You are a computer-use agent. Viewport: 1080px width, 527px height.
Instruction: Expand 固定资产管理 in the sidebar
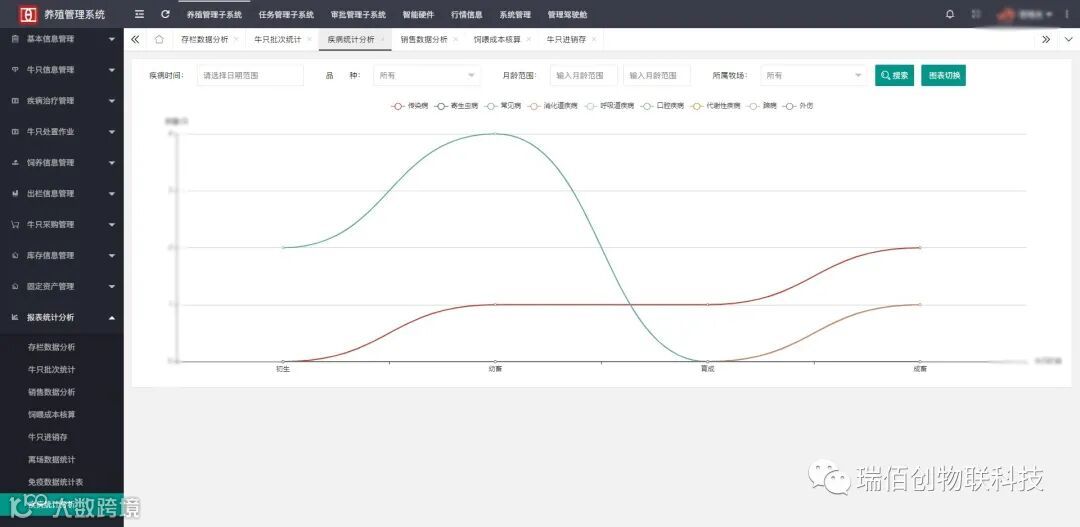[x=62, y=287]
